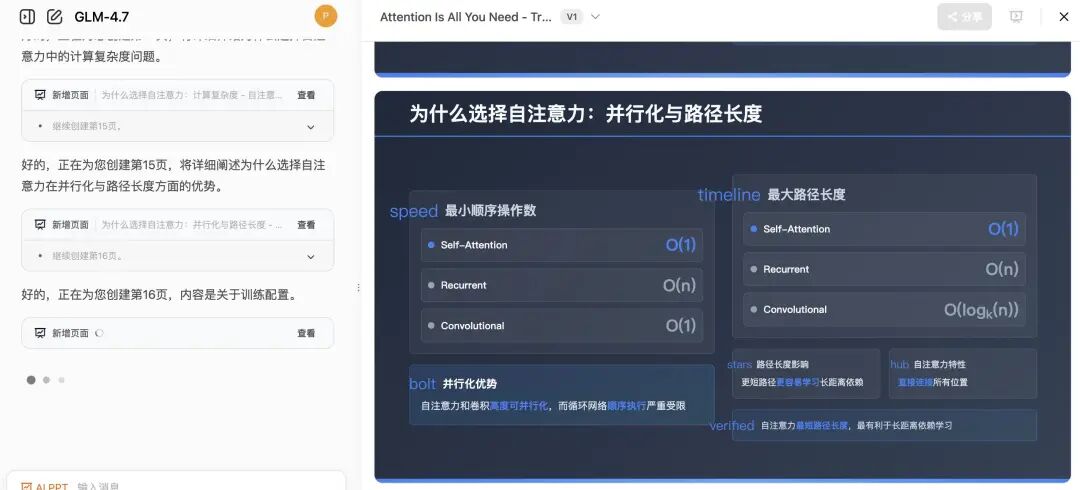Select Convolutional row under 最小顺序操作数
Image resolution: width=1080 pixels, height=490 pixels.
click(562, 325)
